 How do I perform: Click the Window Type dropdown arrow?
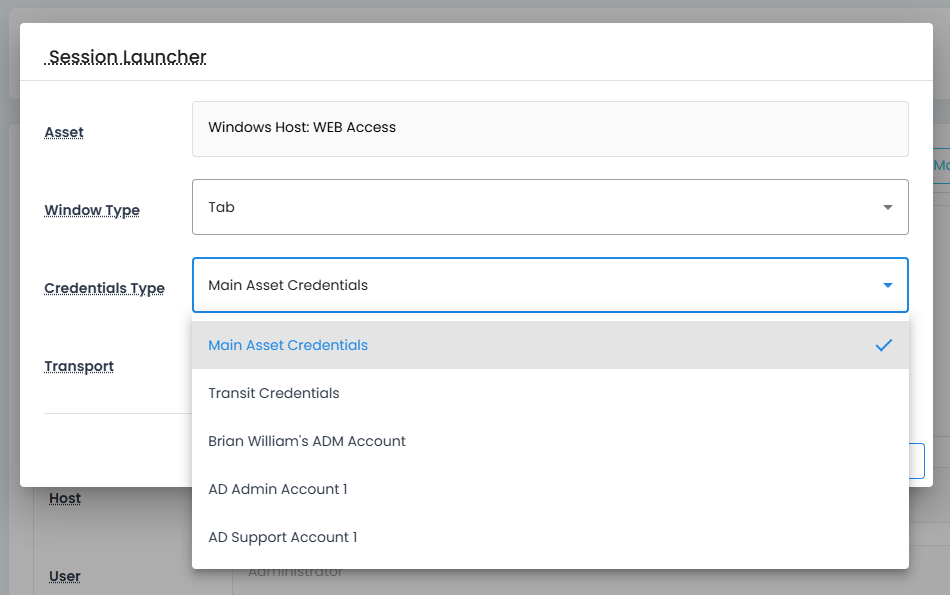[x=887, y=207]
